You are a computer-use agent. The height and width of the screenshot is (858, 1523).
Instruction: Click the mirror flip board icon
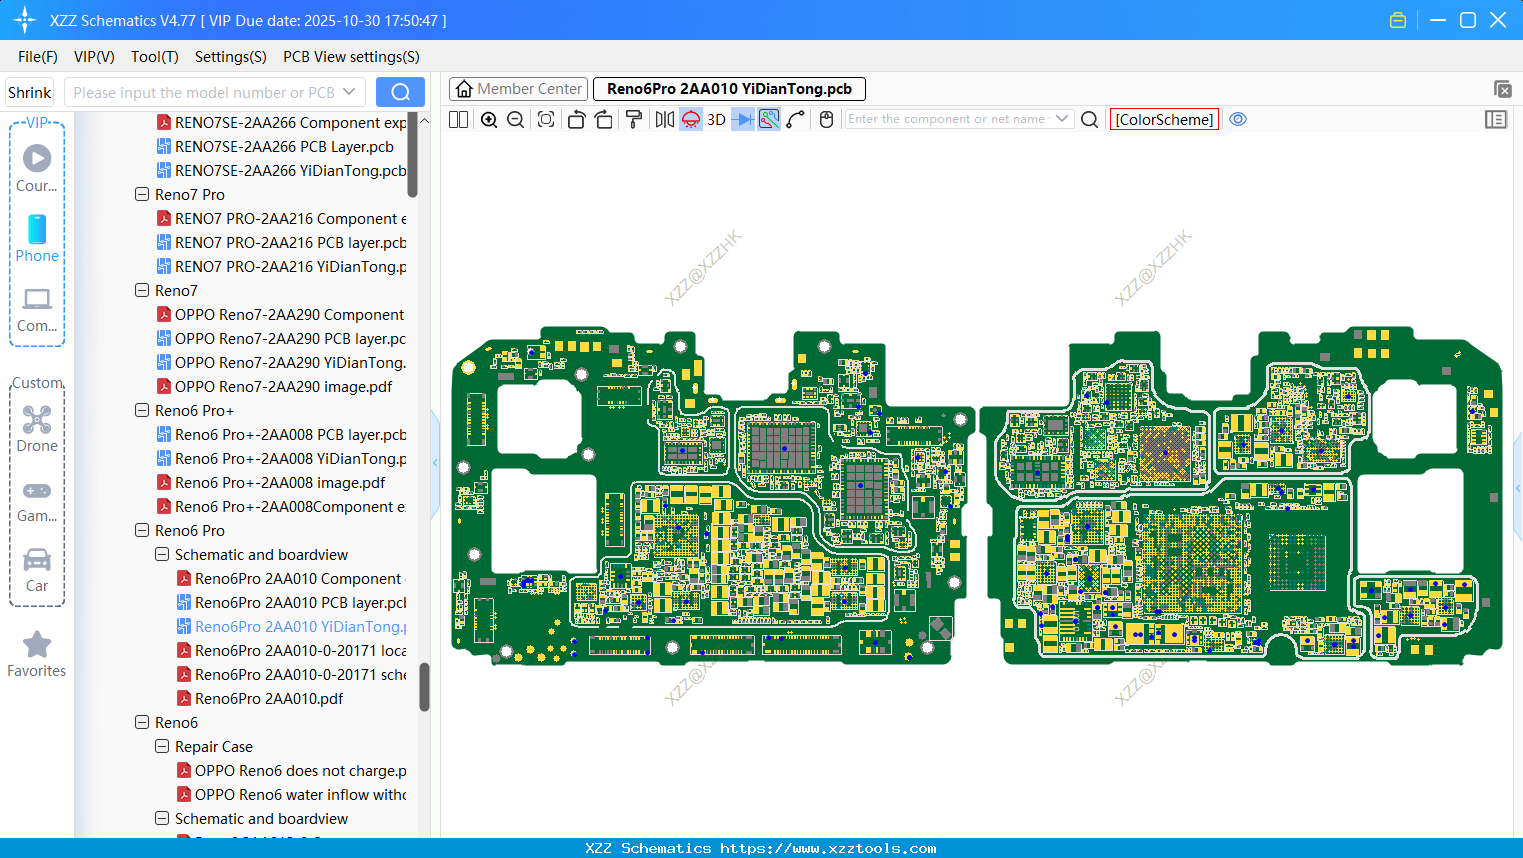[664, 120]
